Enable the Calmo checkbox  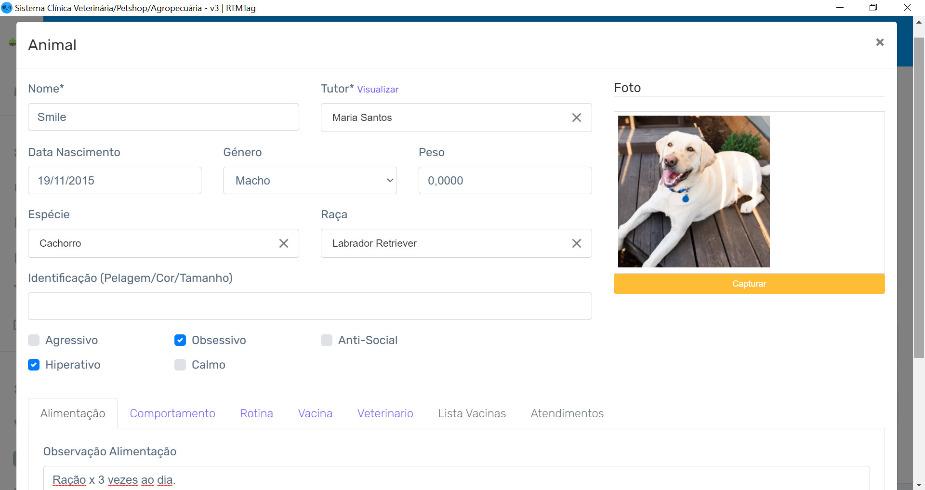pos(180,365)
